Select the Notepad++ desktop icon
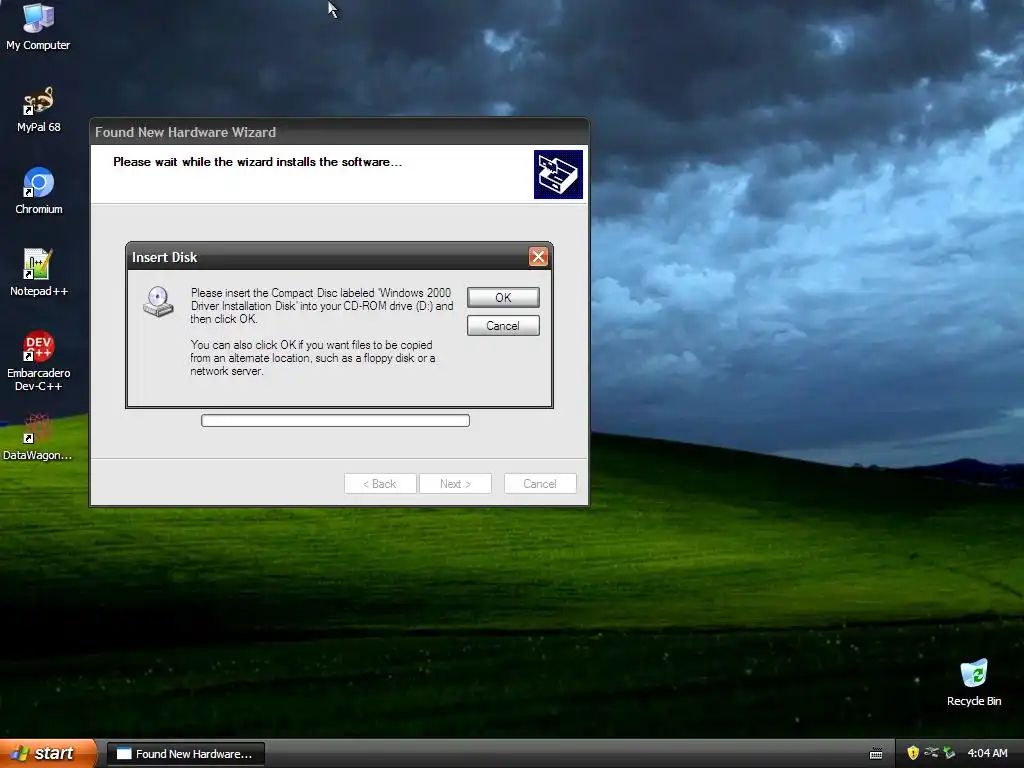 39,272
